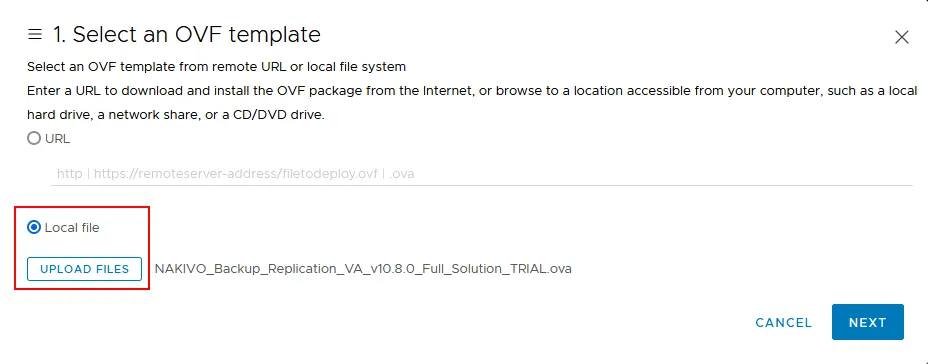This screenshot has width=928, height=364.
Task: Click the "Local file" option label text
Action: tap(72, 227)
